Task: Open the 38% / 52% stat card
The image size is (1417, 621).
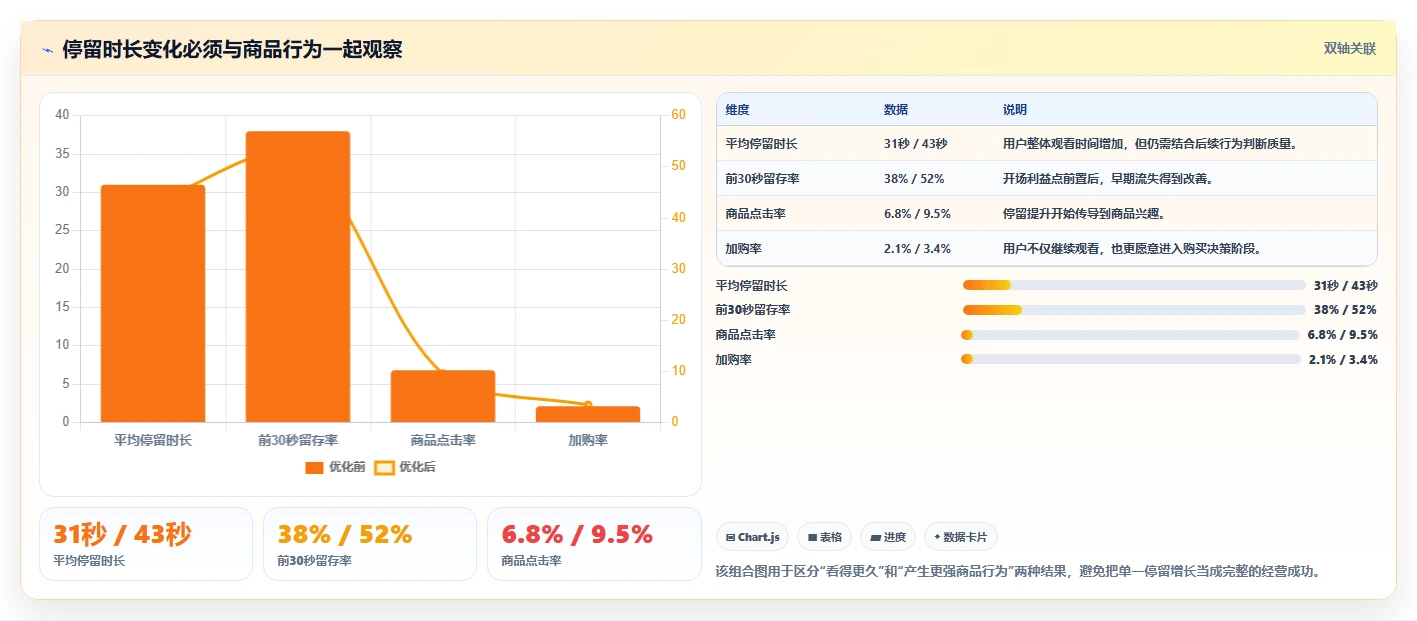Action: pyautogui.click(x=370, y=544)
